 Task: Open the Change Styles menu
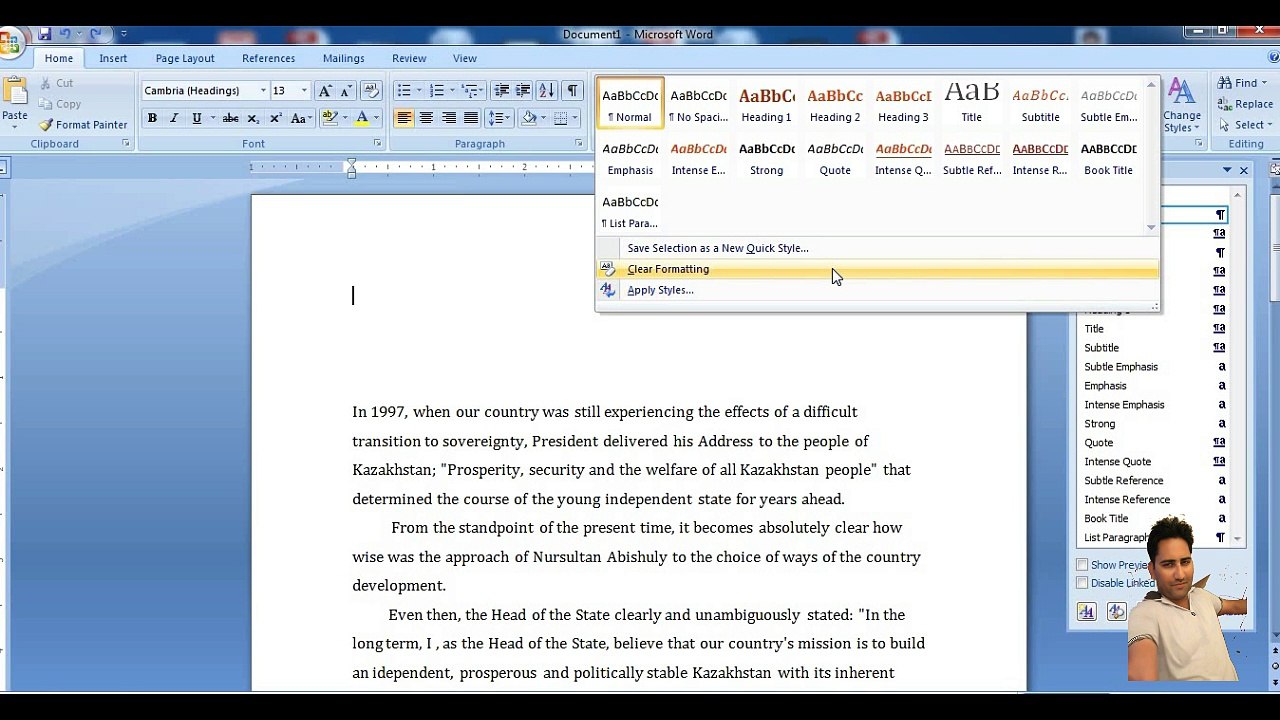(x=1182, y=105)
